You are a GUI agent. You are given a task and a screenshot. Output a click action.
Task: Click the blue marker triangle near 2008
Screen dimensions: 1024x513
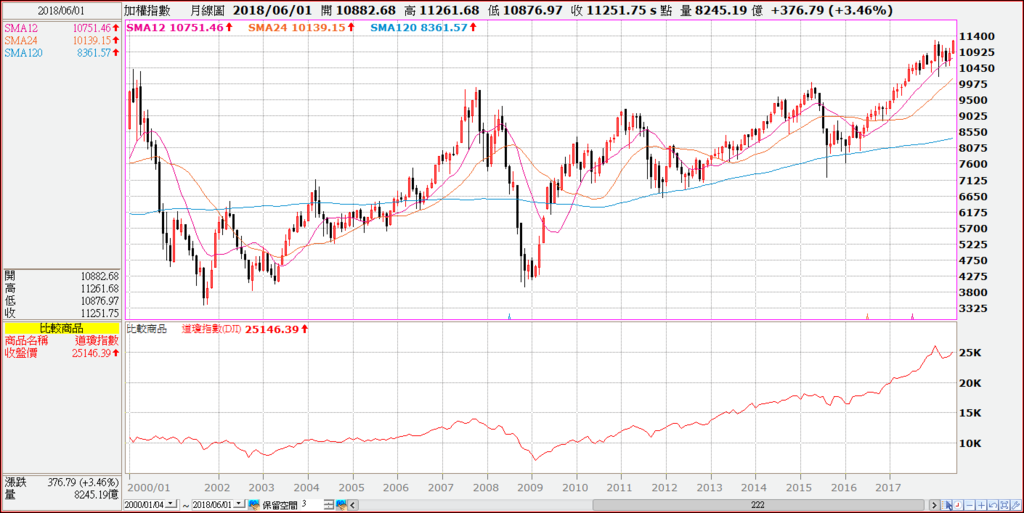[x=509, y=316]
